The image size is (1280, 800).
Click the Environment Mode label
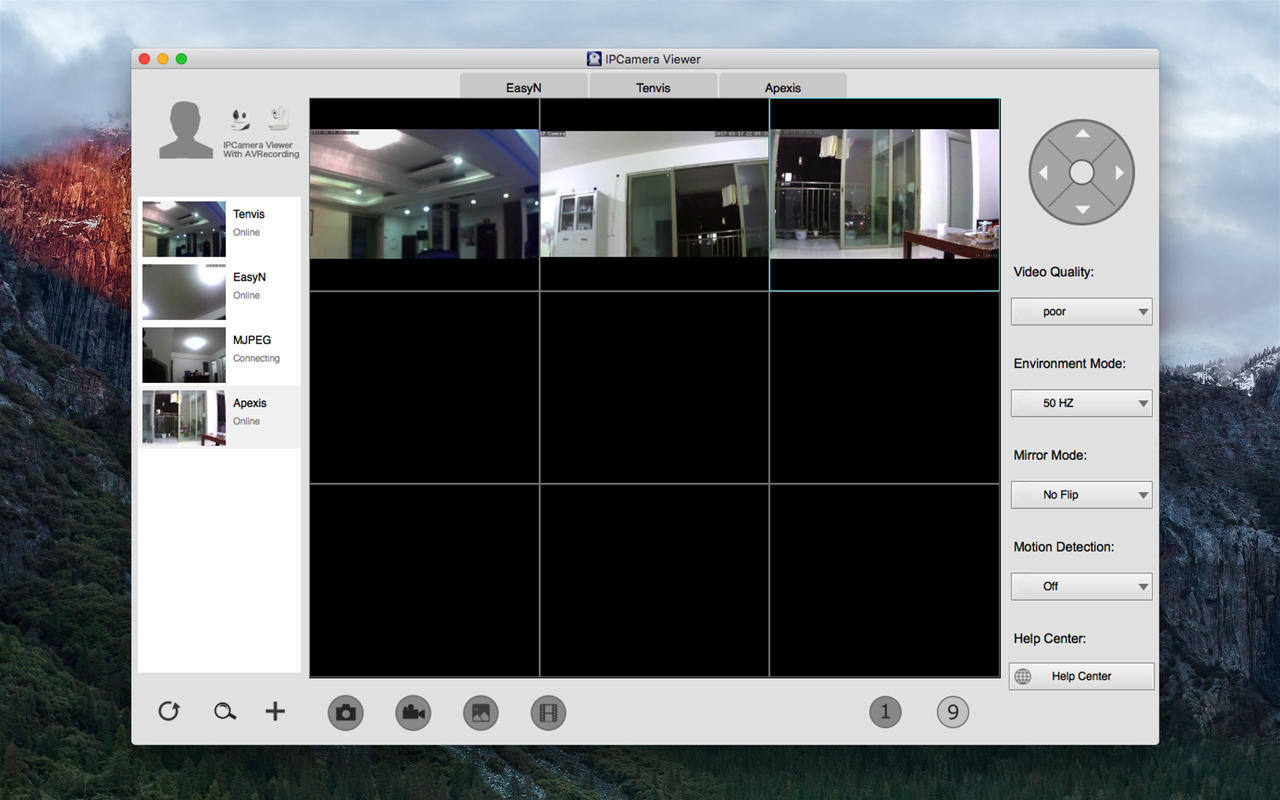[1070, 364]
